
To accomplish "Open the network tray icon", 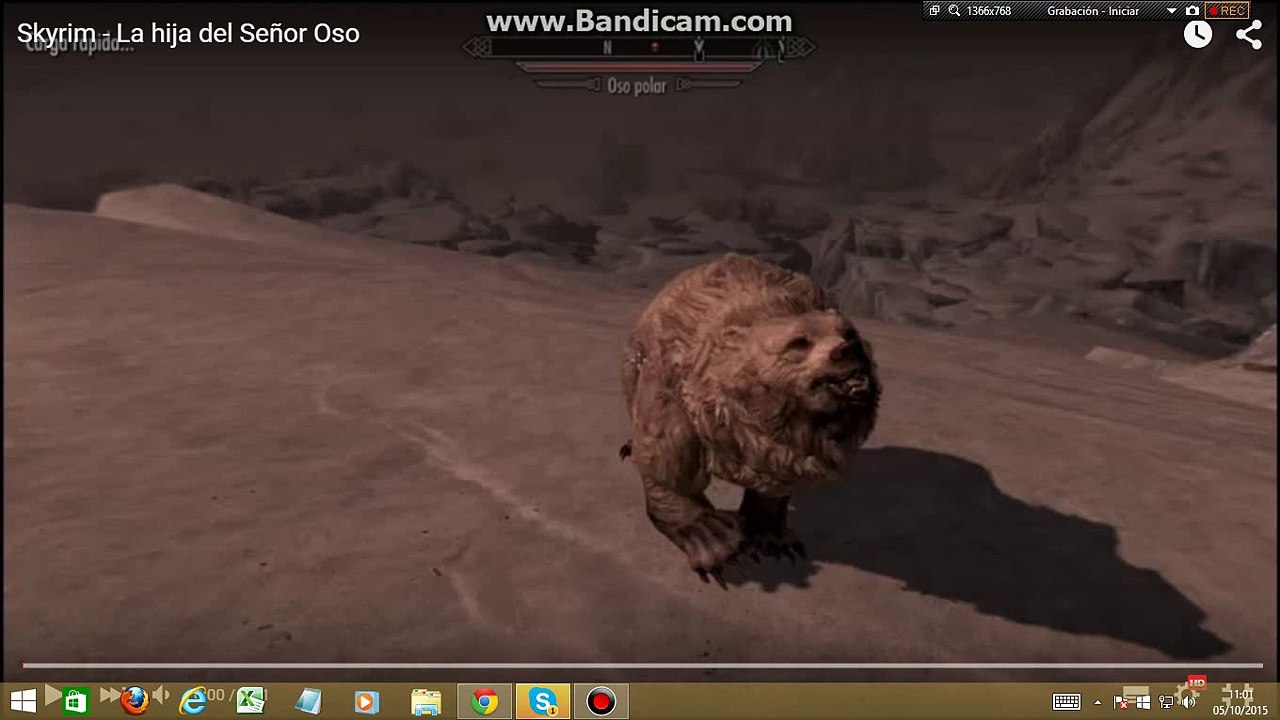I will pos(1166,702).
